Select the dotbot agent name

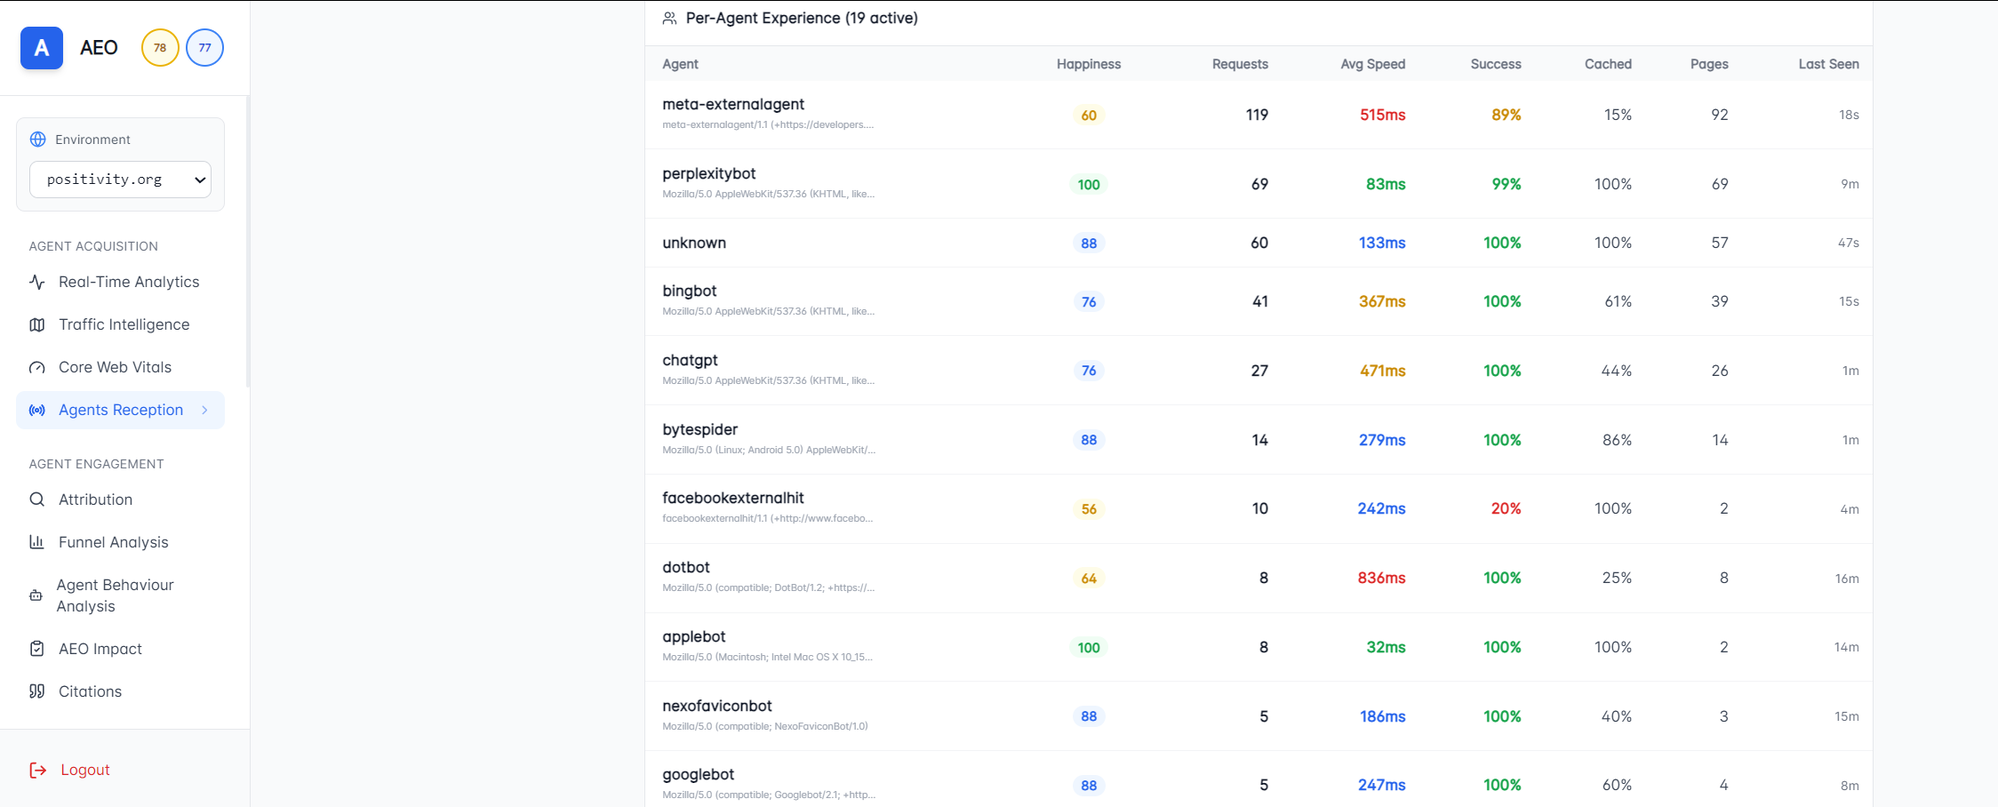click(x=686, y=567)
